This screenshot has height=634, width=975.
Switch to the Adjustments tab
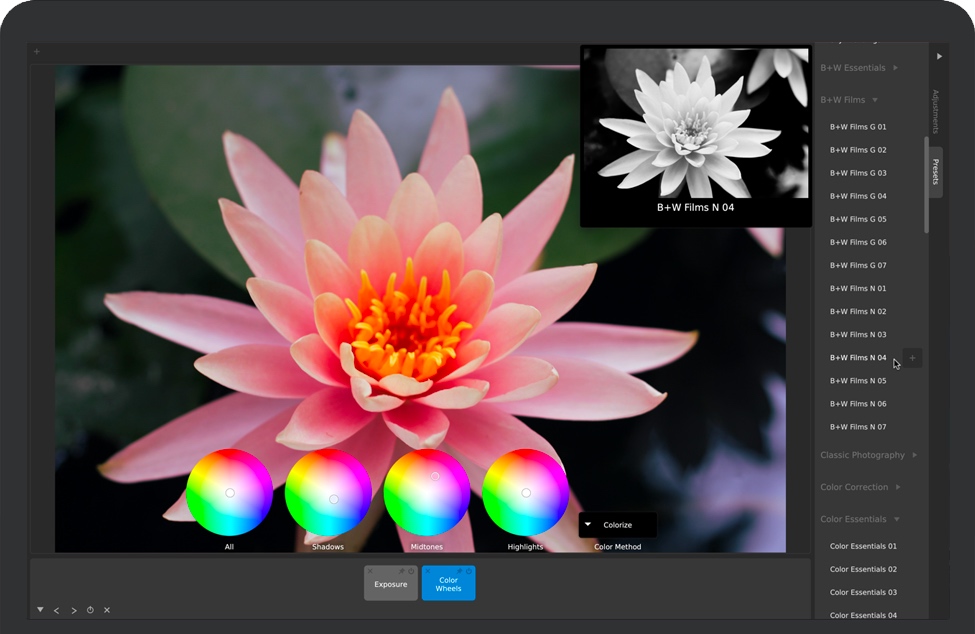pyautogui.click(x=936, y=111)
